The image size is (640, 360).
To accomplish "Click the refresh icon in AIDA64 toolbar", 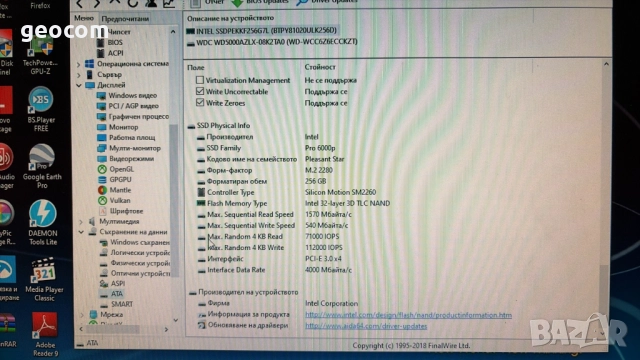I will (132, 4).
